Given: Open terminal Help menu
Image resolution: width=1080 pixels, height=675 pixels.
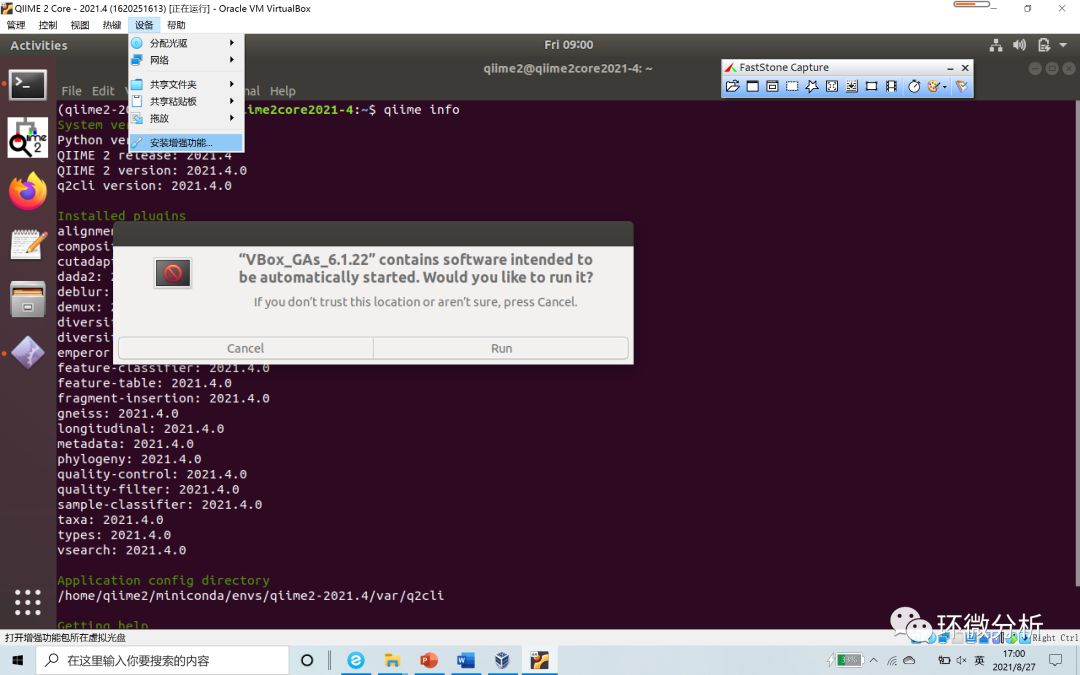Looking at the screenshot, I should (x=282, y=91).
